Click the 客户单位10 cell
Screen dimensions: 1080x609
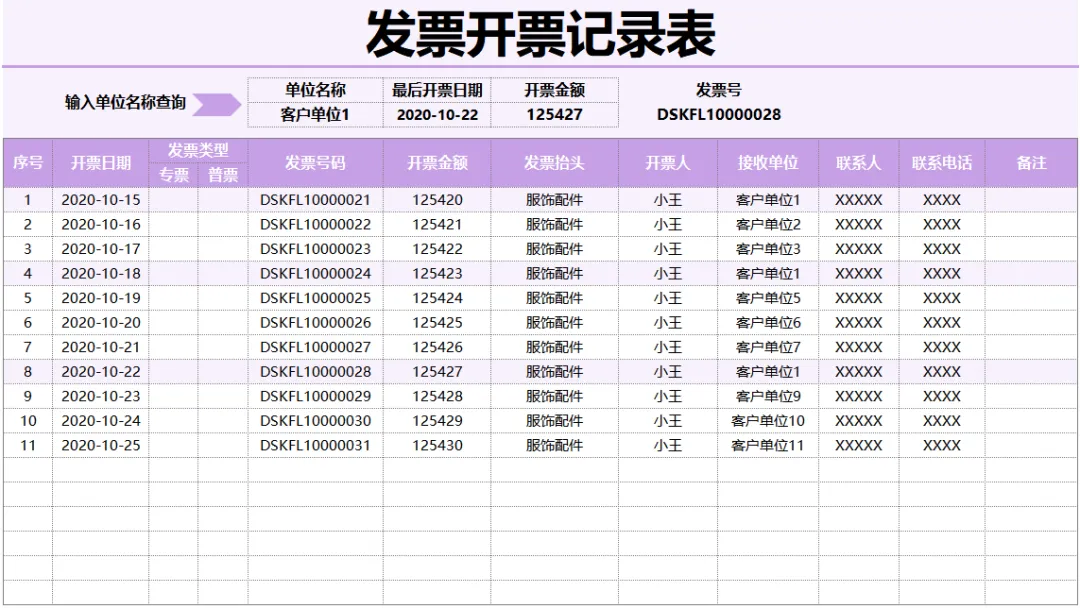768,421
